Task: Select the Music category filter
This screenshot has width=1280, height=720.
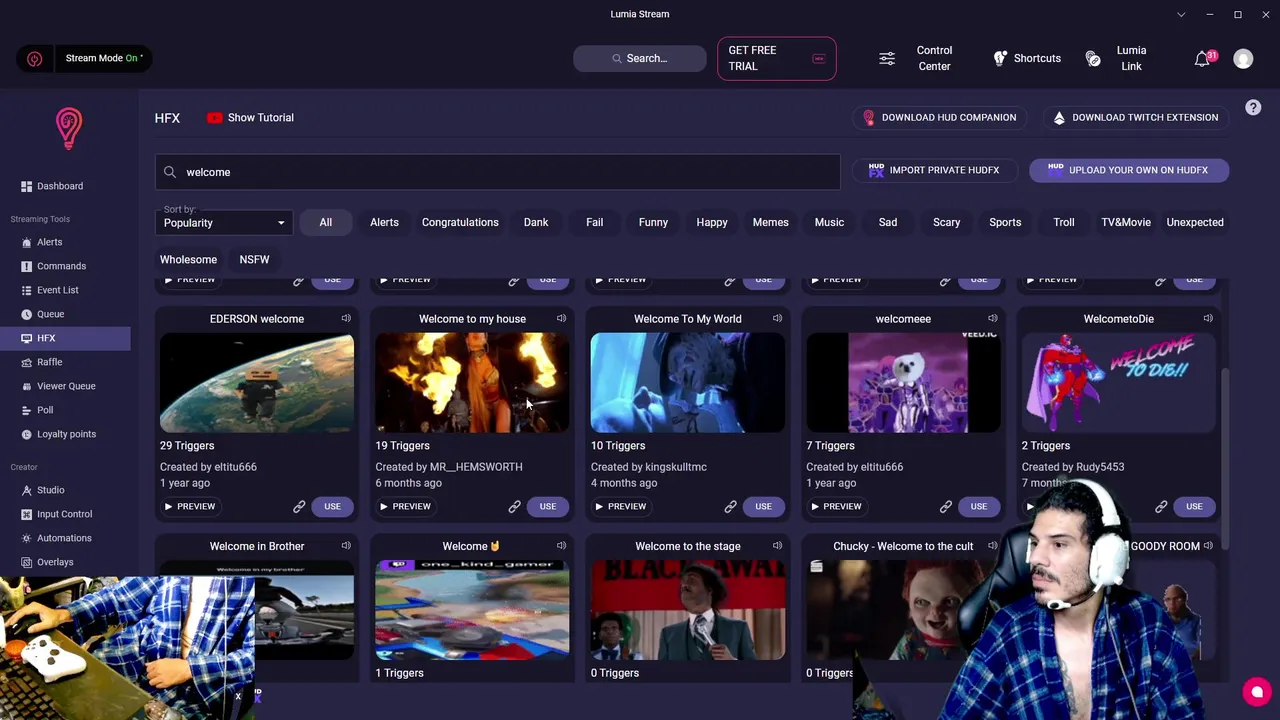Action: pos(829,222)
